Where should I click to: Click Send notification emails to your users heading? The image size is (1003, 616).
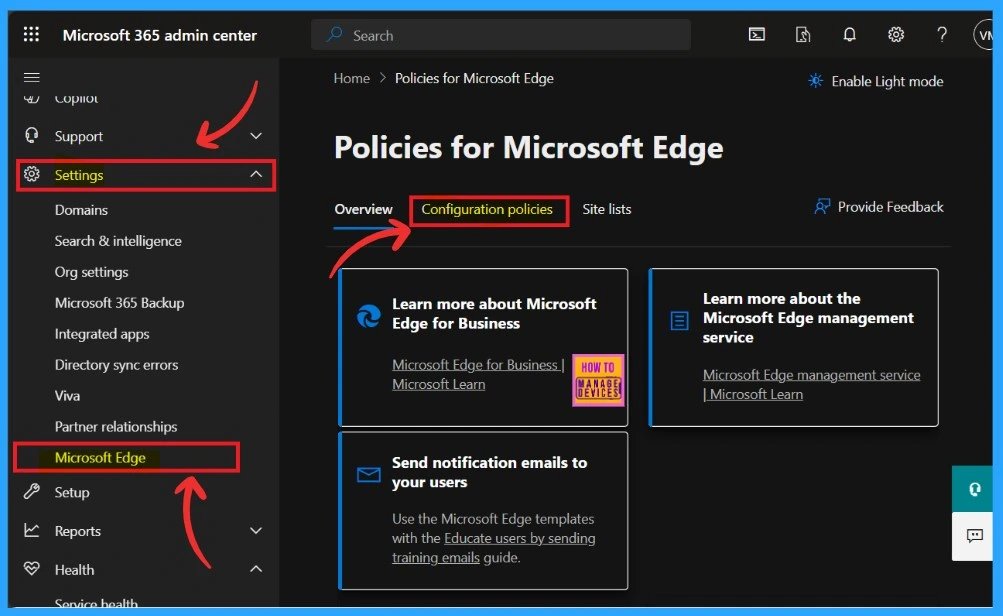(x=489, y=472)
